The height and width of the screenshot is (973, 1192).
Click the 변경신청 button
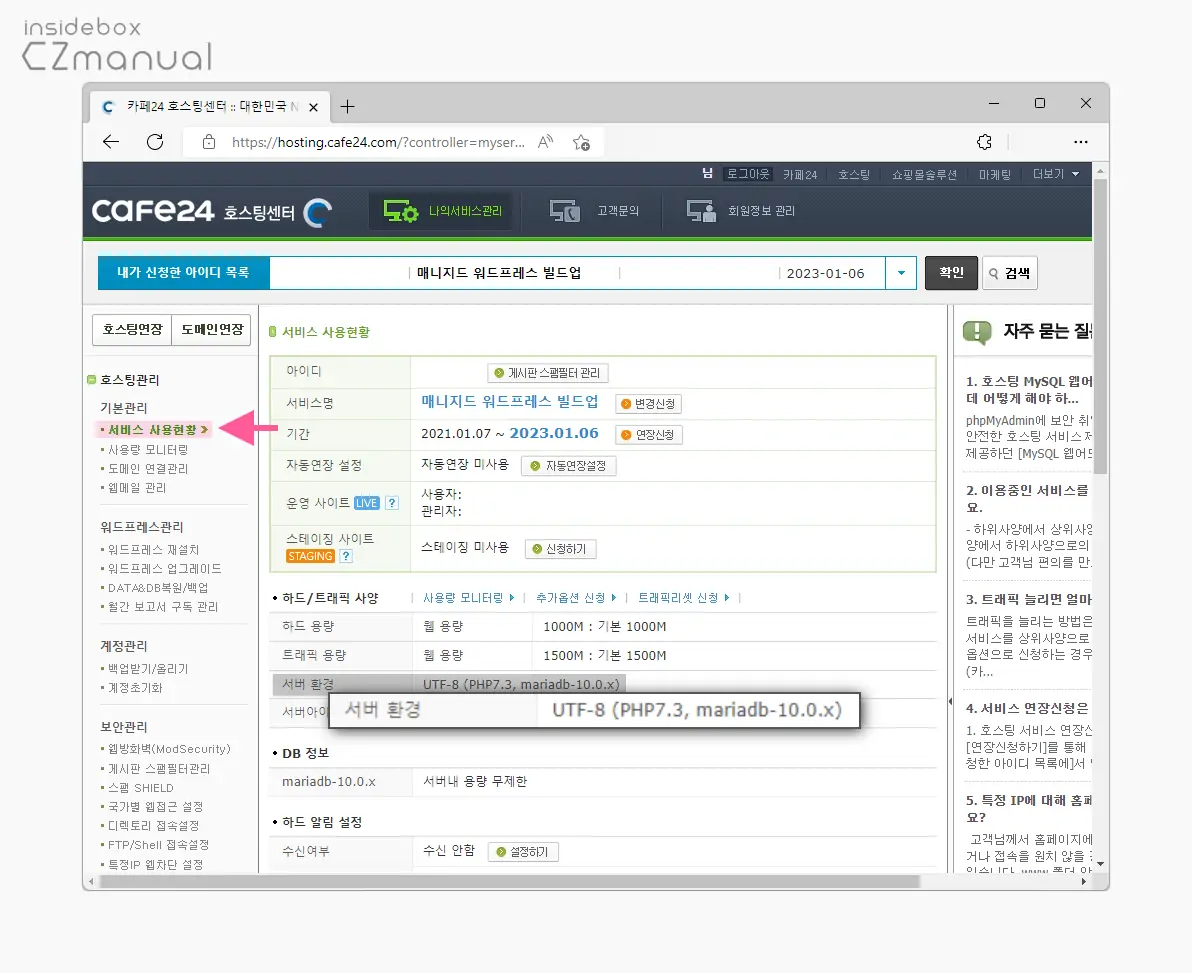tap(648, 404)
